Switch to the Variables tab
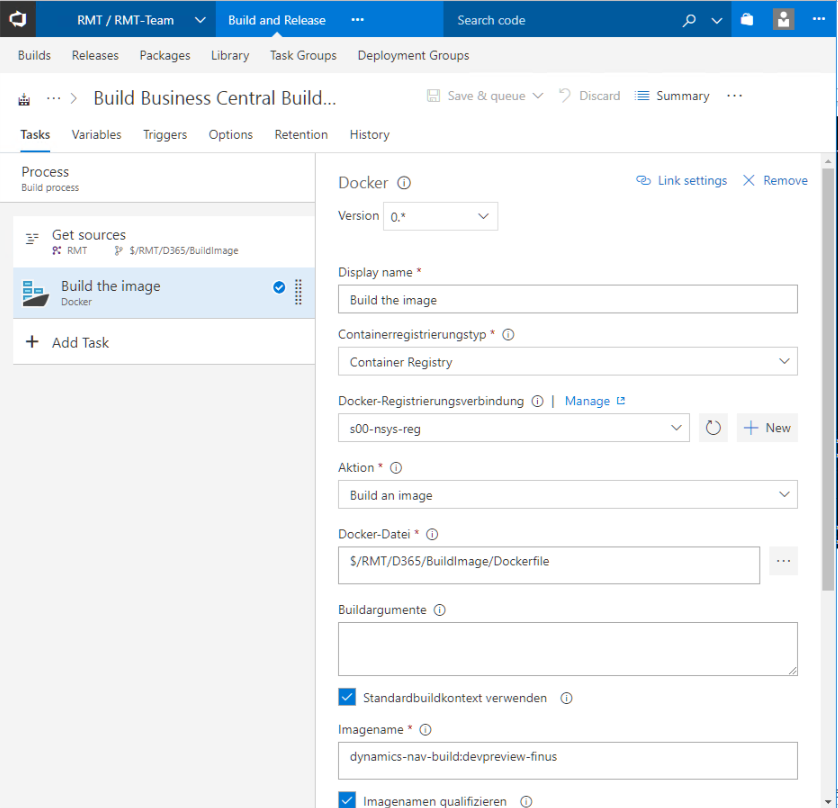The image size is (838, 808). coord(97,135)
